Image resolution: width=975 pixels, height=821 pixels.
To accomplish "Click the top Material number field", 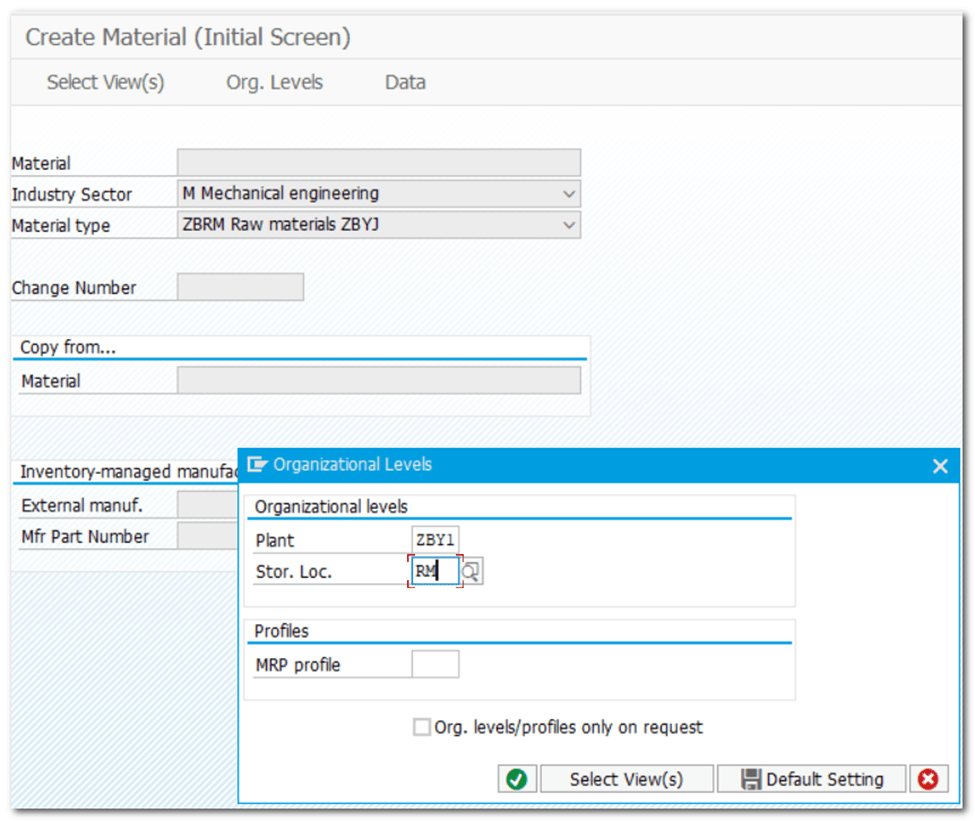I will click(x=378, y=163).
